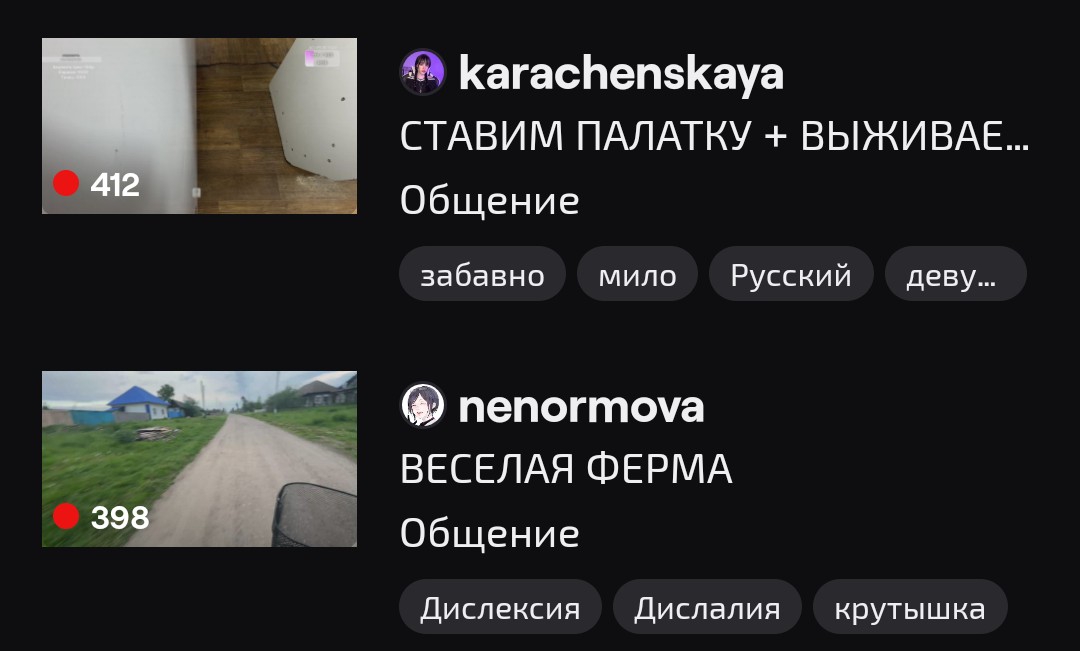Select the забавно tag

coord(482,273)
